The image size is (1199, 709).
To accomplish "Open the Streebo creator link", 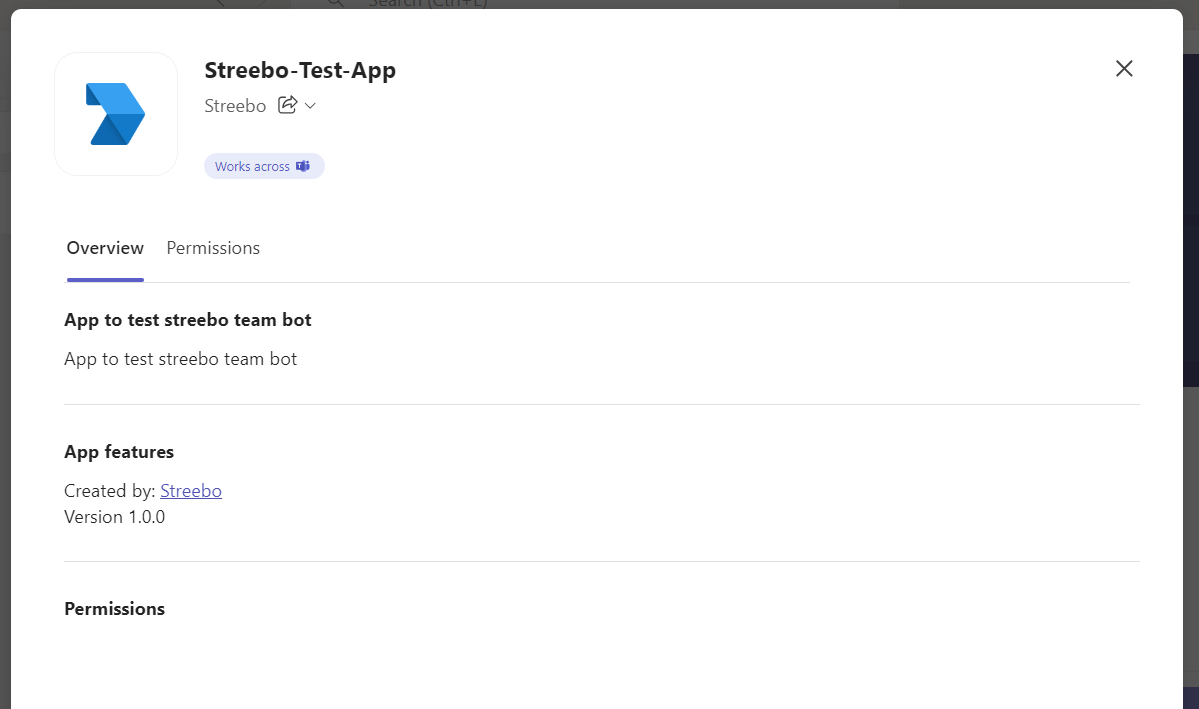I will pos(191,491).
